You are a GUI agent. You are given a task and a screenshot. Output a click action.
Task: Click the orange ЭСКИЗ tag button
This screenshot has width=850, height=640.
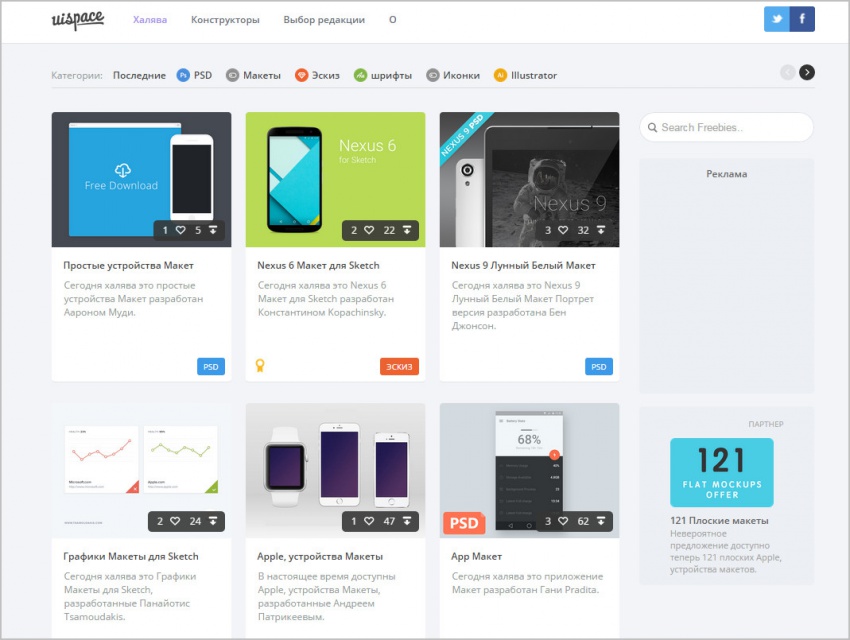399,366
